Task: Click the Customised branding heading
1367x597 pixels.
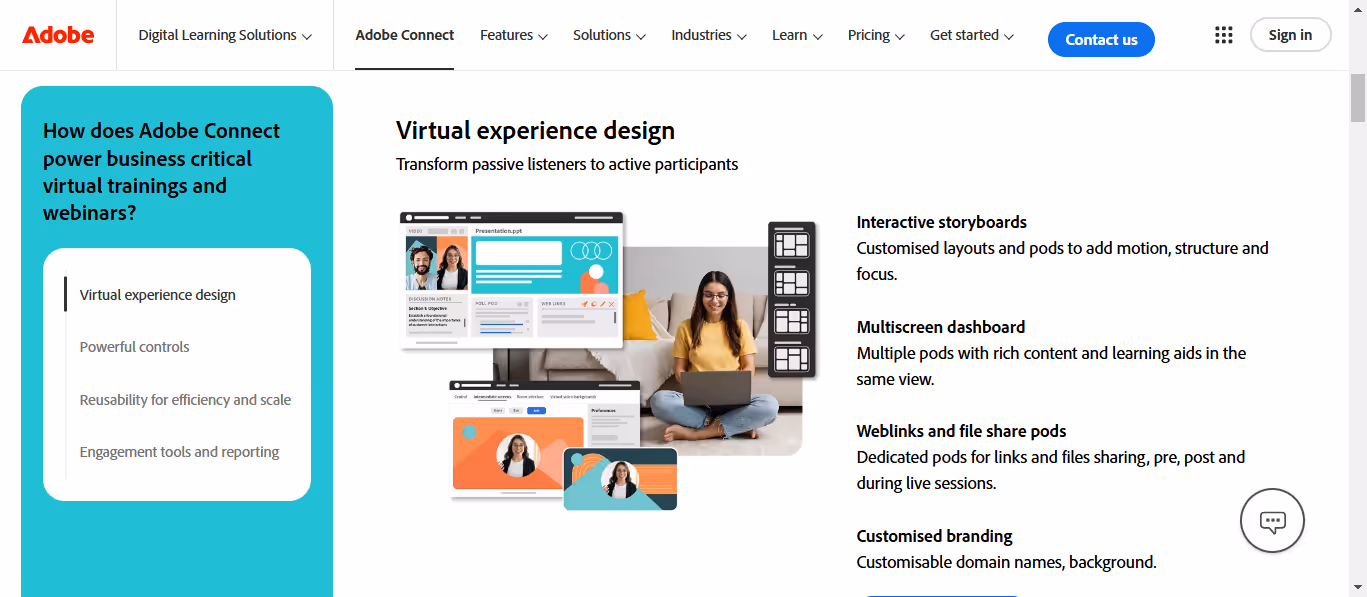Action: click(x=935, y=536)
